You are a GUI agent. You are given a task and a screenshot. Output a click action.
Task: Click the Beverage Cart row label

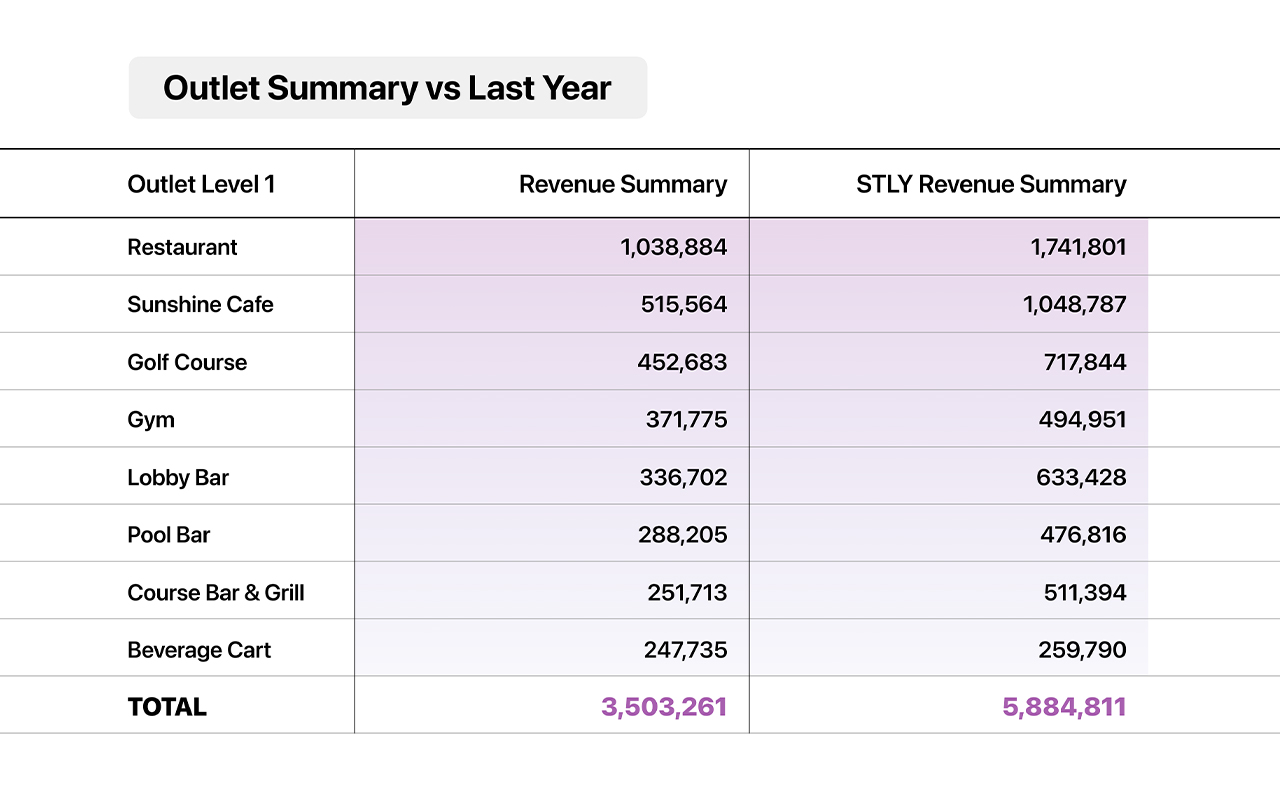tap(199, 650)
